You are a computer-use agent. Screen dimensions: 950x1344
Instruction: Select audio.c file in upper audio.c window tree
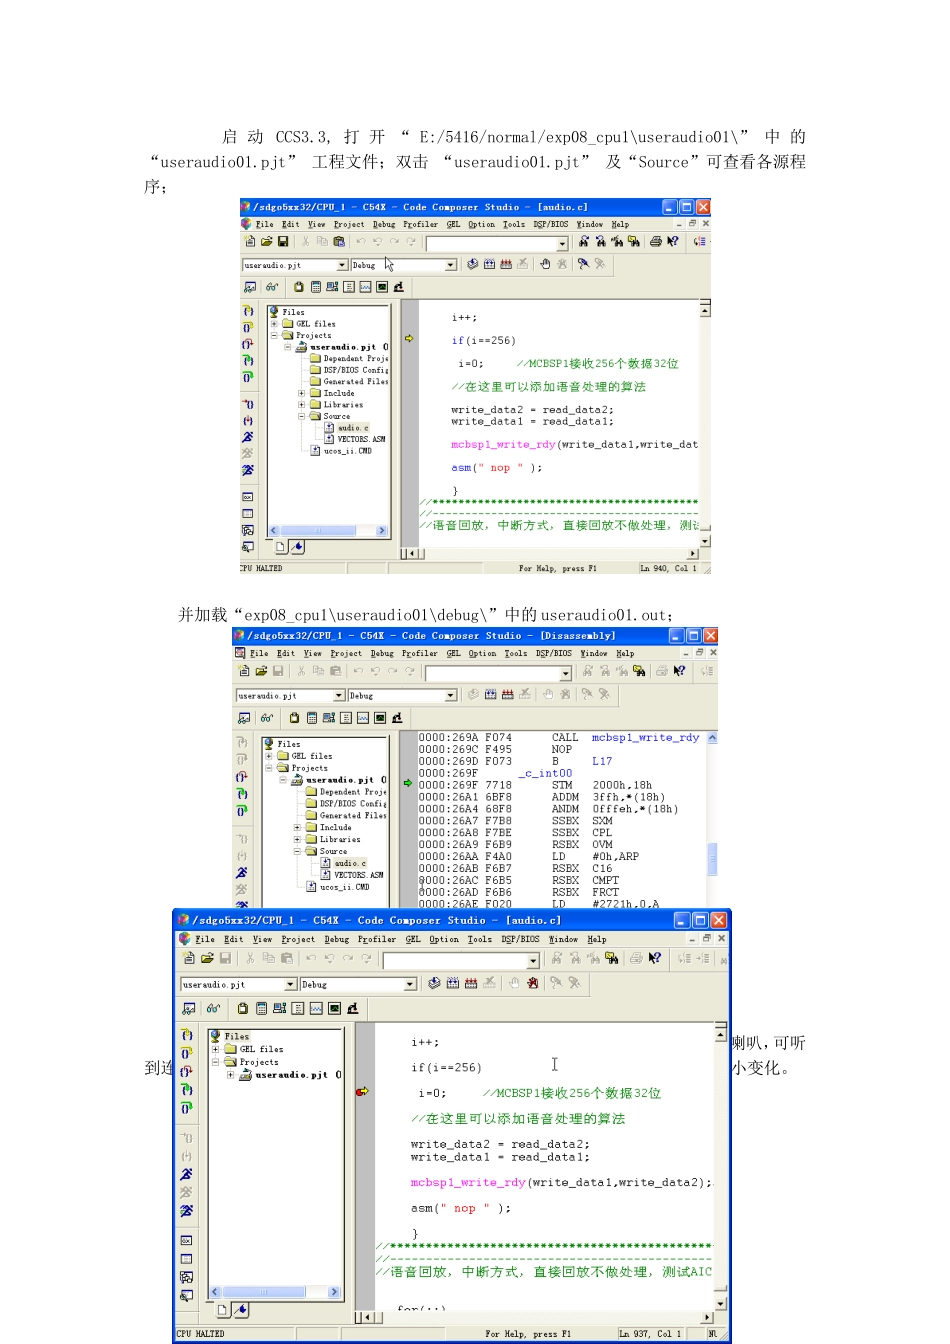351,427
